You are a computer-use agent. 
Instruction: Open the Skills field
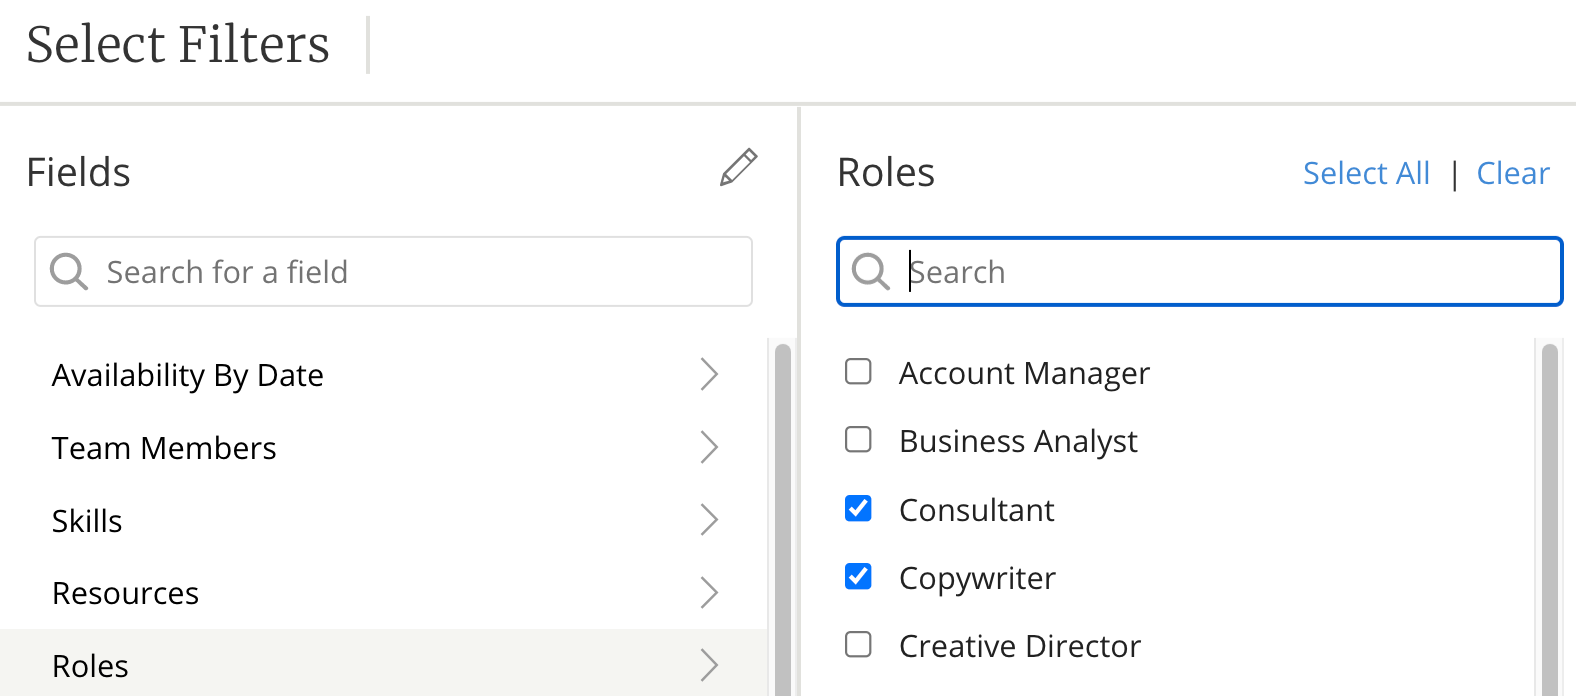[384, 521]
